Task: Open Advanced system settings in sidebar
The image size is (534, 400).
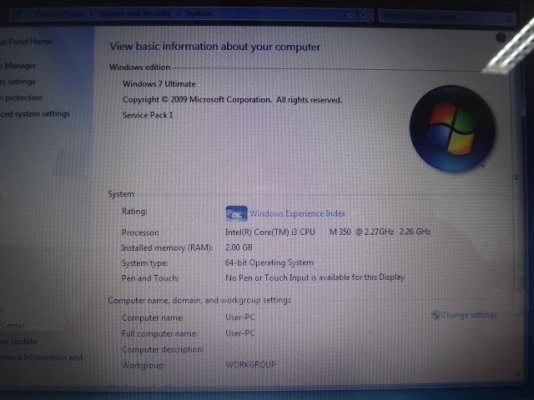Action: (x=35, y=114)
